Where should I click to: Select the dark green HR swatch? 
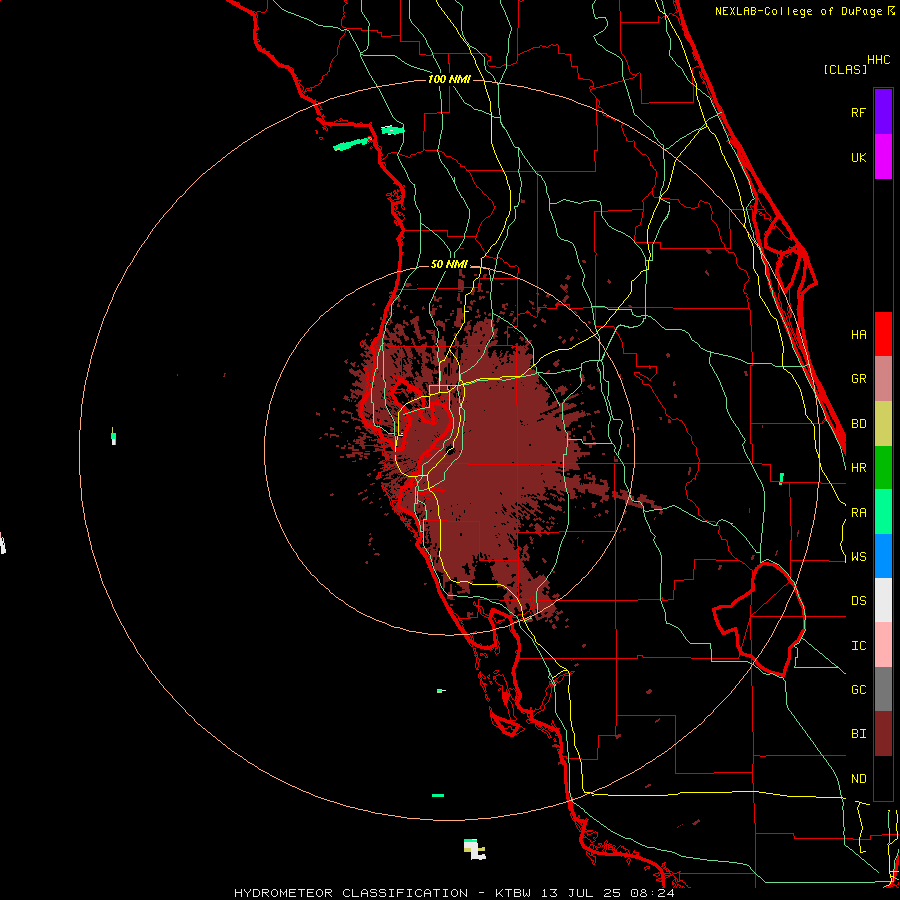click(x=883, y=468)
